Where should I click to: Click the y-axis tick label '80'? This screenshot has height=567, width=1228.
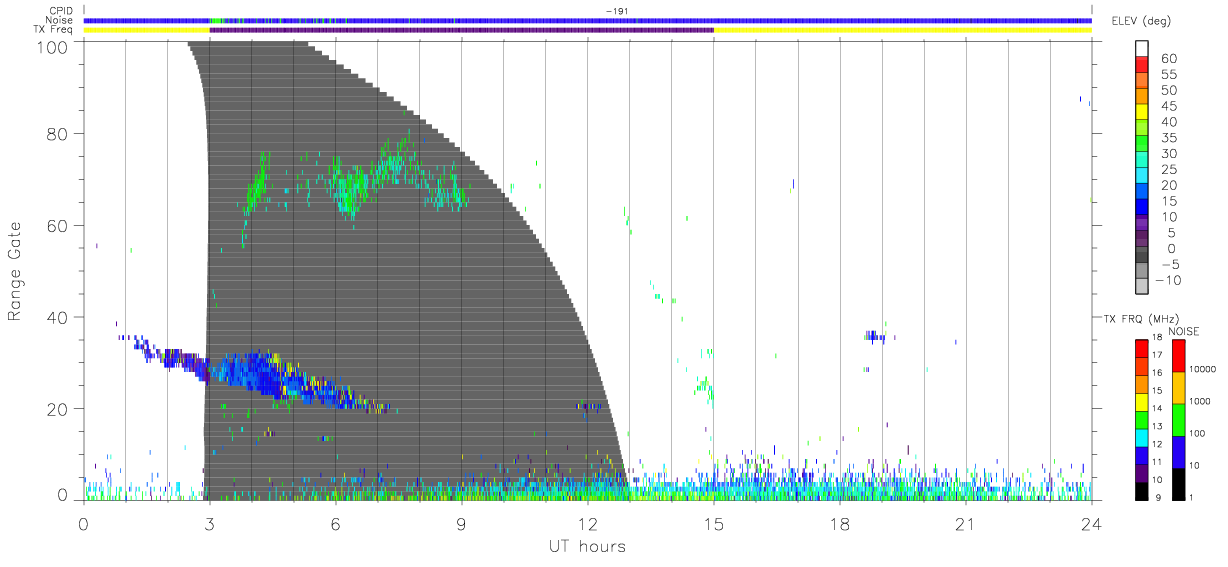click(x=59, y=134)
